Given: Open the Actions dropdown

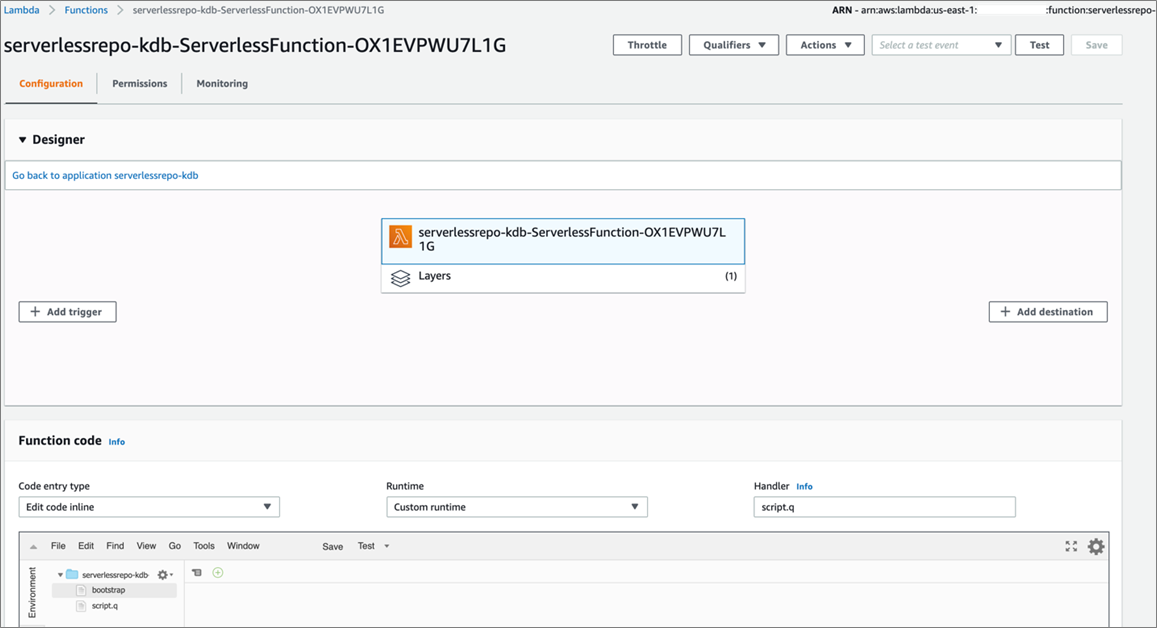Looking at the screenshot, I should 825,45.
